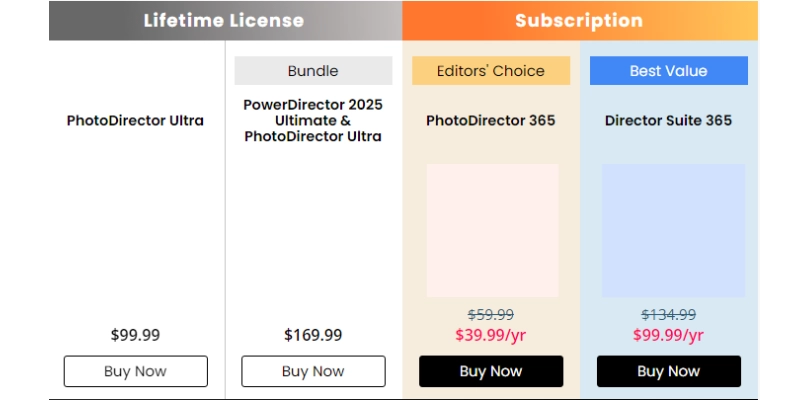The image size is (800, 400).
Task: Click the Editors' Choice badge
Action: coord(491,71)
